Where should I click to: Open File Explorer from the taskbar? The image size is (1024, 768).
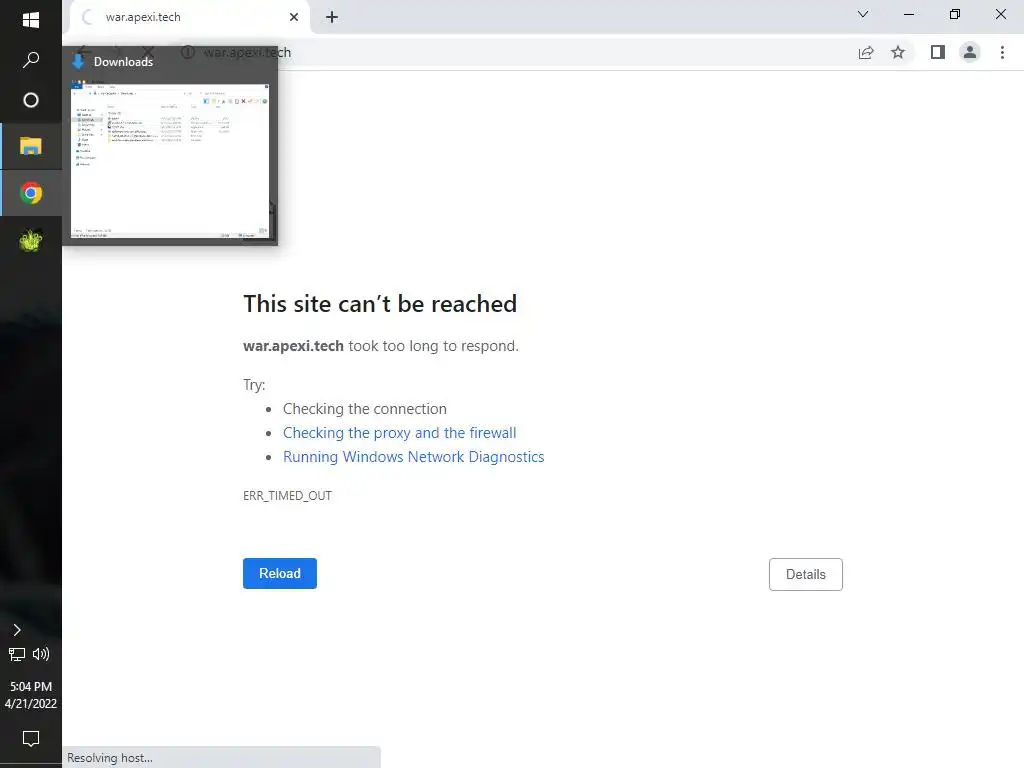(x=31, y=146)
